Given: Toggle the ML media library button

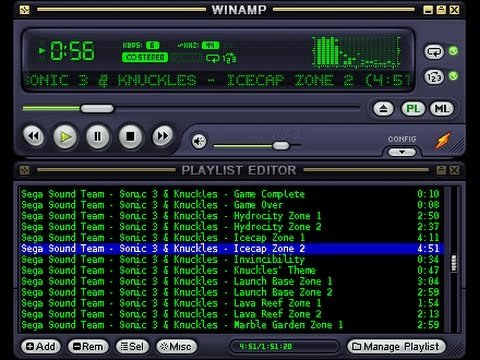Looking at the screenshot, I should 442,109.
